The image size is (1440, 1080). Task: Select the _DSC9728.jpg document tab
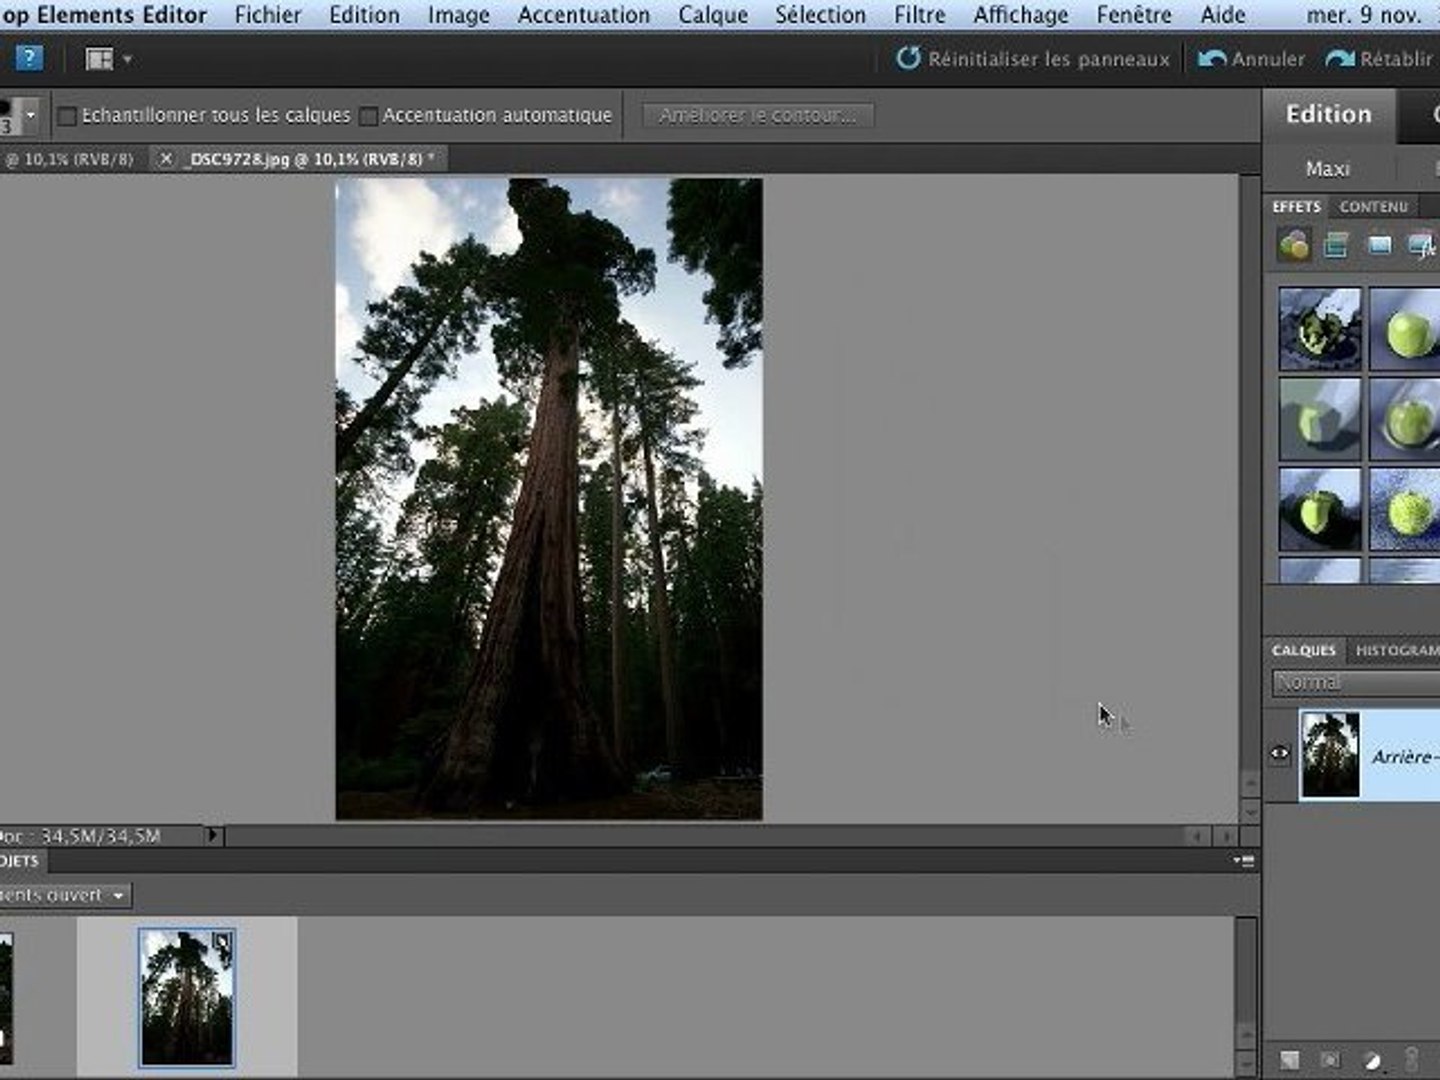[307, 159]
